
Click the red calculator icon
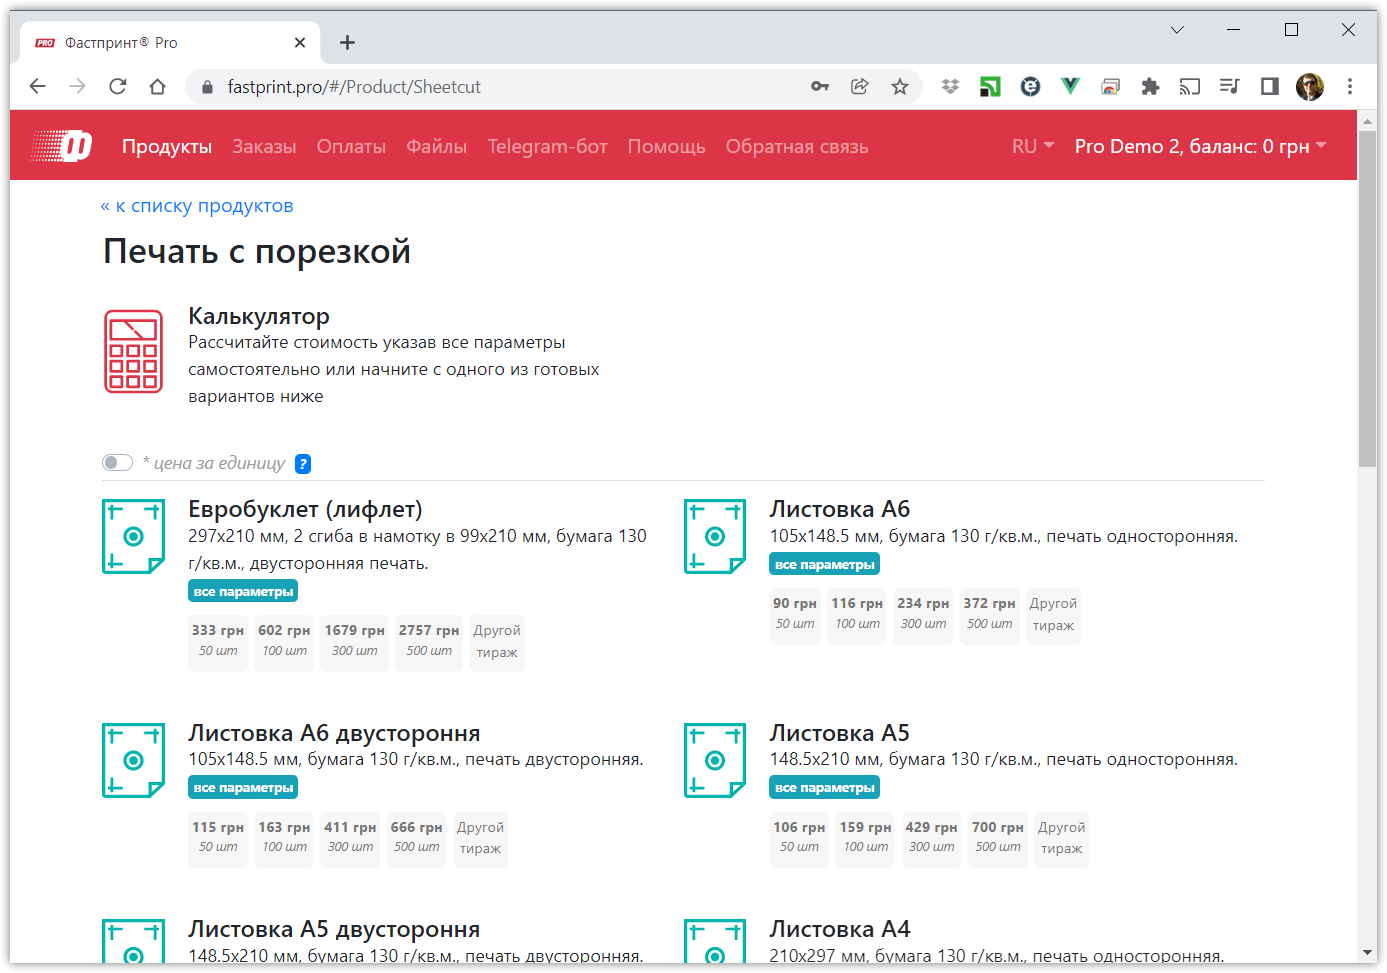pyautogui.click(x=133, y=351)
